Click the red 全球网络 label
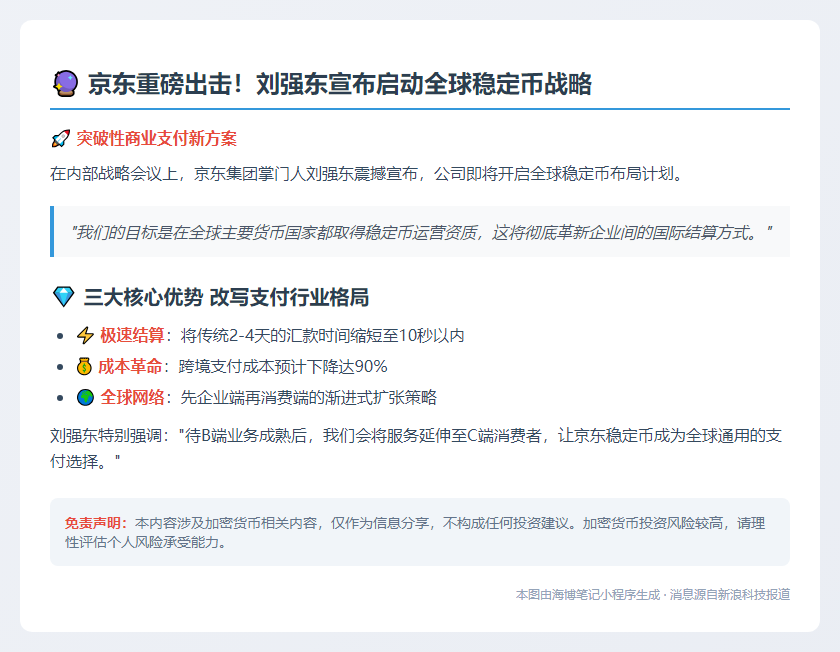Screen dimensions: 840x652 click(x=132, y=397)
